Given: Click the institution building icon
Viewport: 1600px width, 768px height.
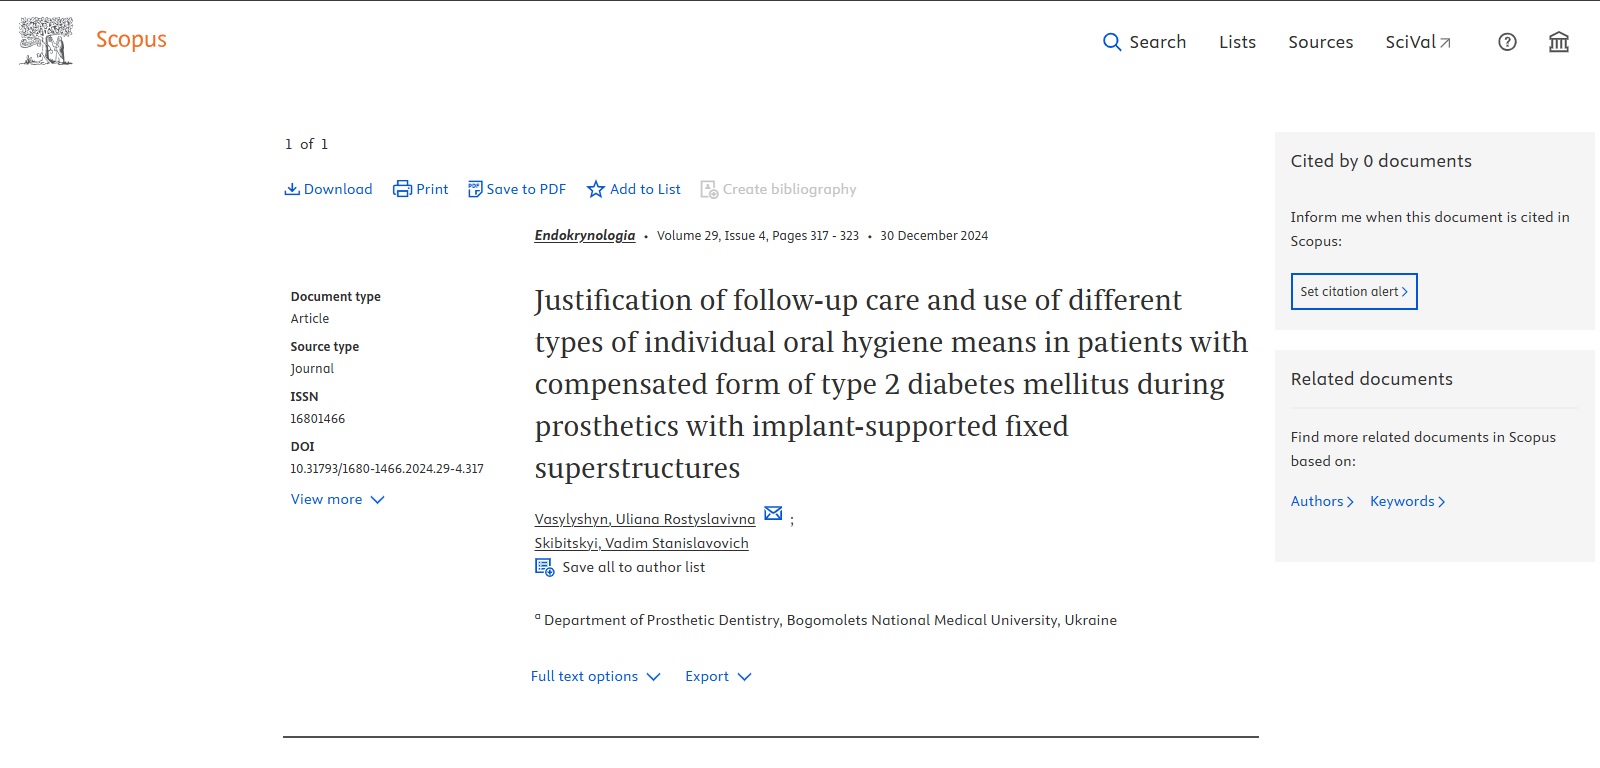Looking at the screenshot, I should [1558, 42].
